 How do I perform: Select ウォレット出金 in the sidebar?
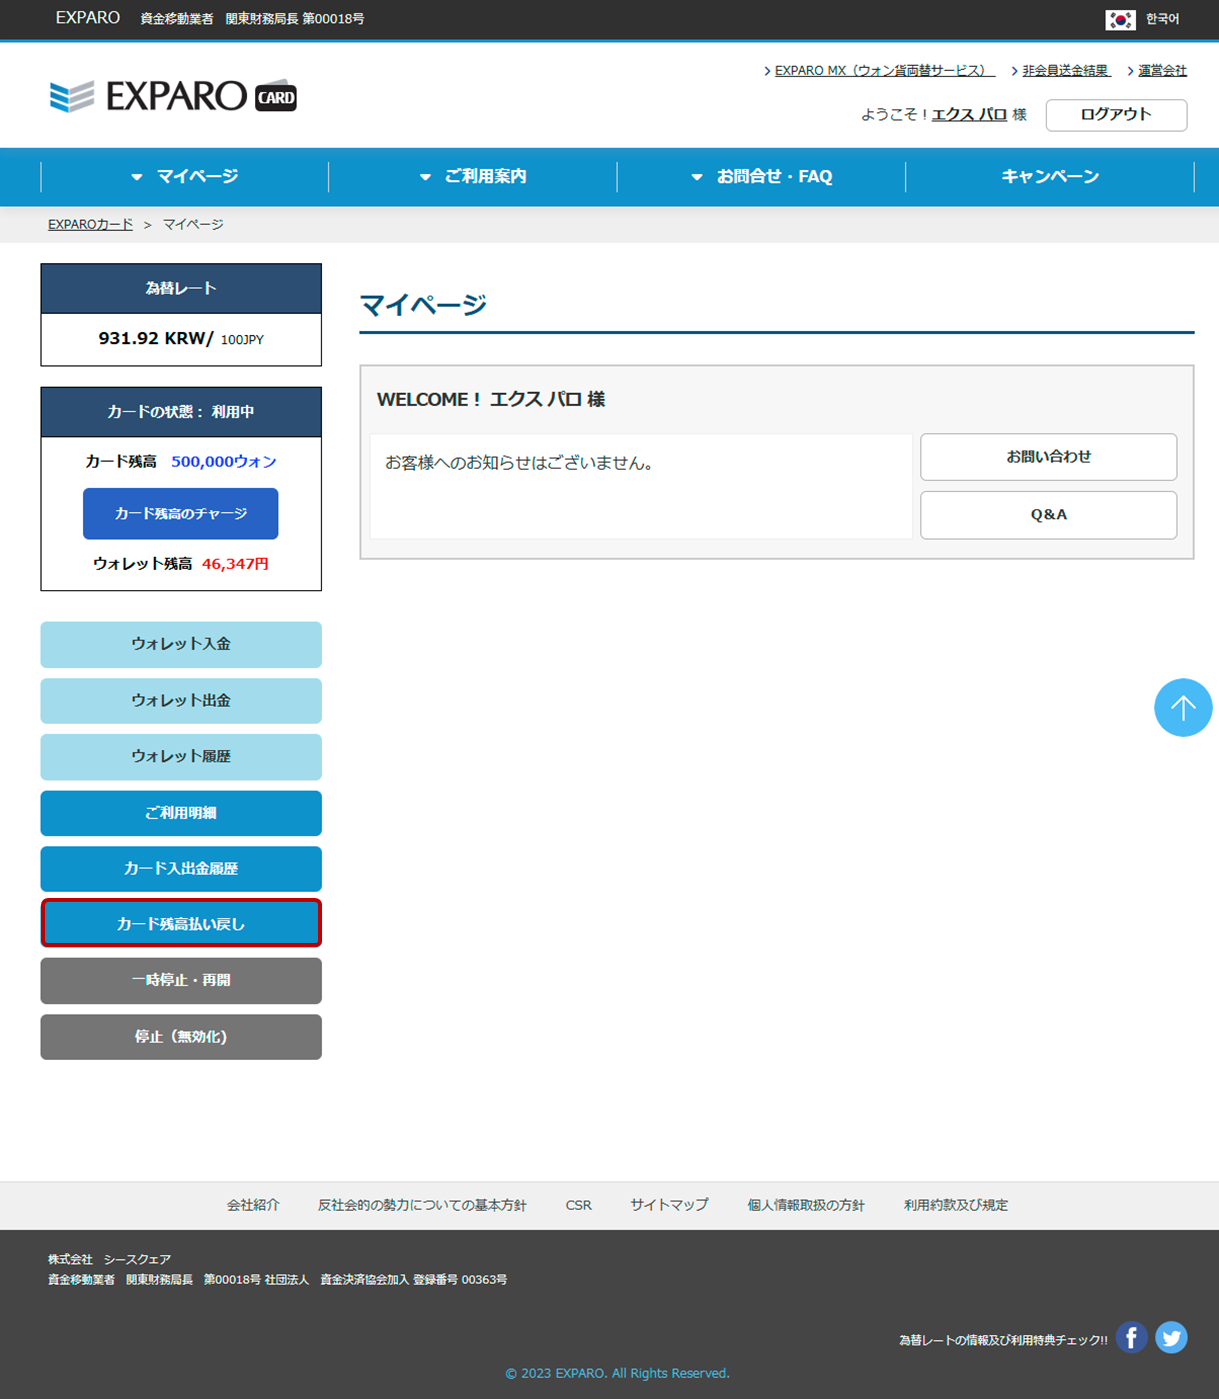pyautogui.click(x=181, y=700)
